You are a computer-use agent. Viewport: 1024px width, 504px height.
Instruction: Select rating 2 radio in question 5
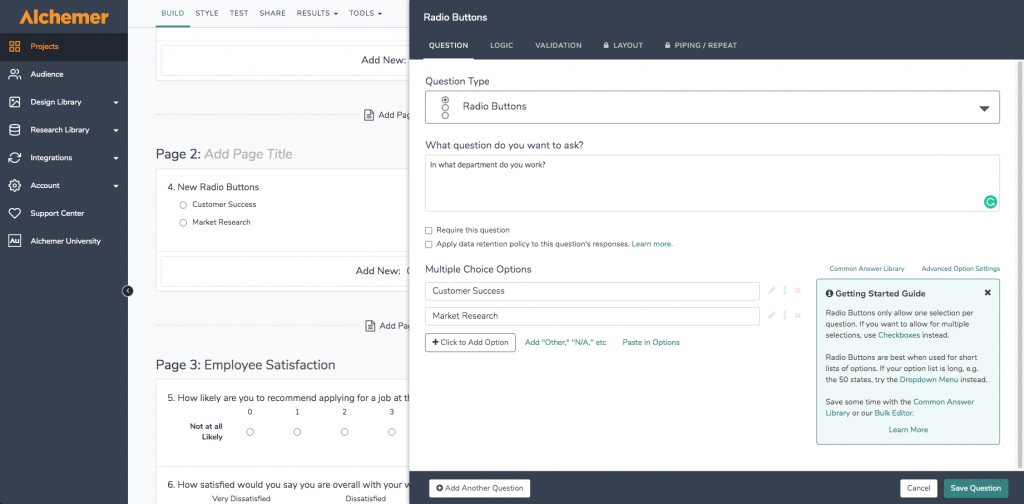tap(344, 432)
